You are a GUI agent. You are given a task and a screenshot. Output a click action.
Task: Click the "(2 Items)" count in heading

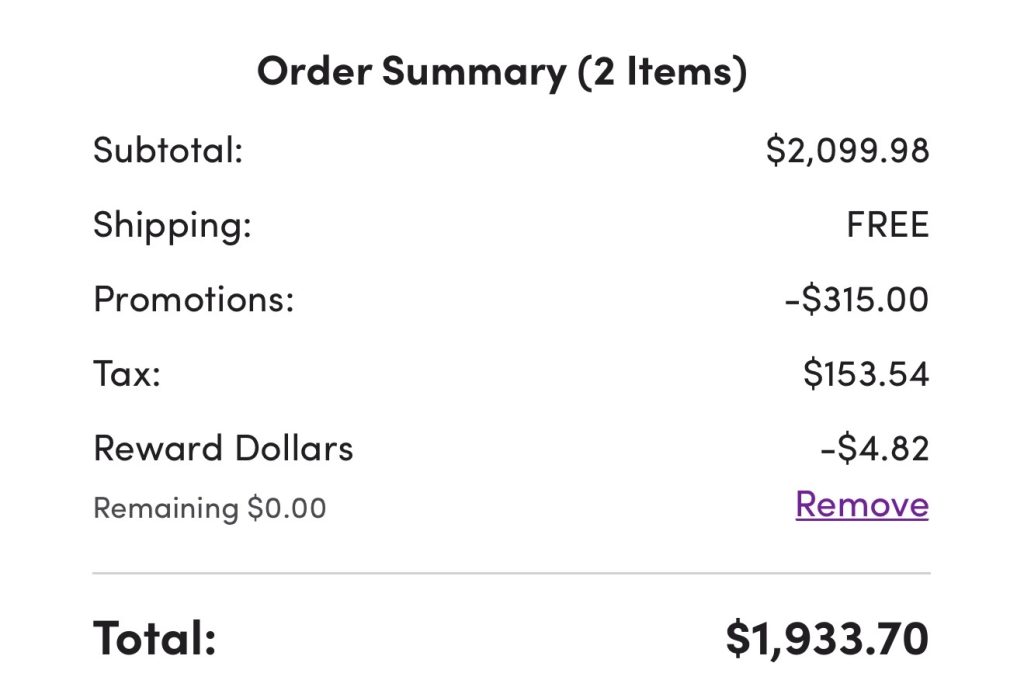point(661,72)
